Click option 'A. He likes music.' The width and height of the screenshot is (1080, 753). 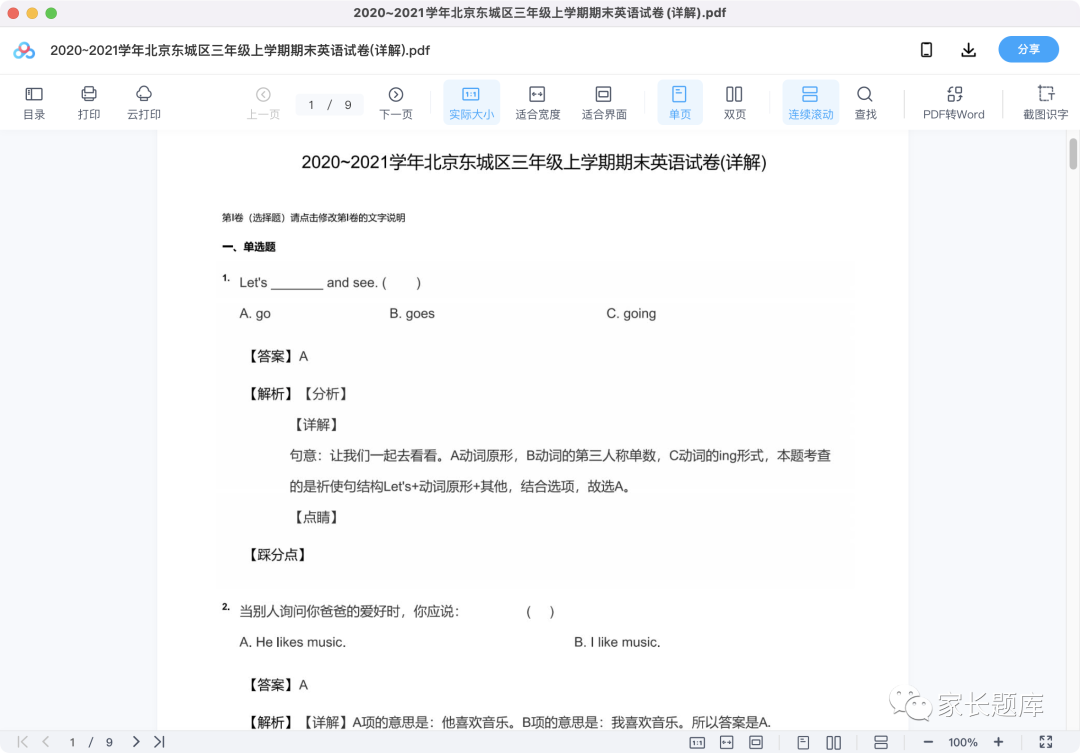point(292,642)
